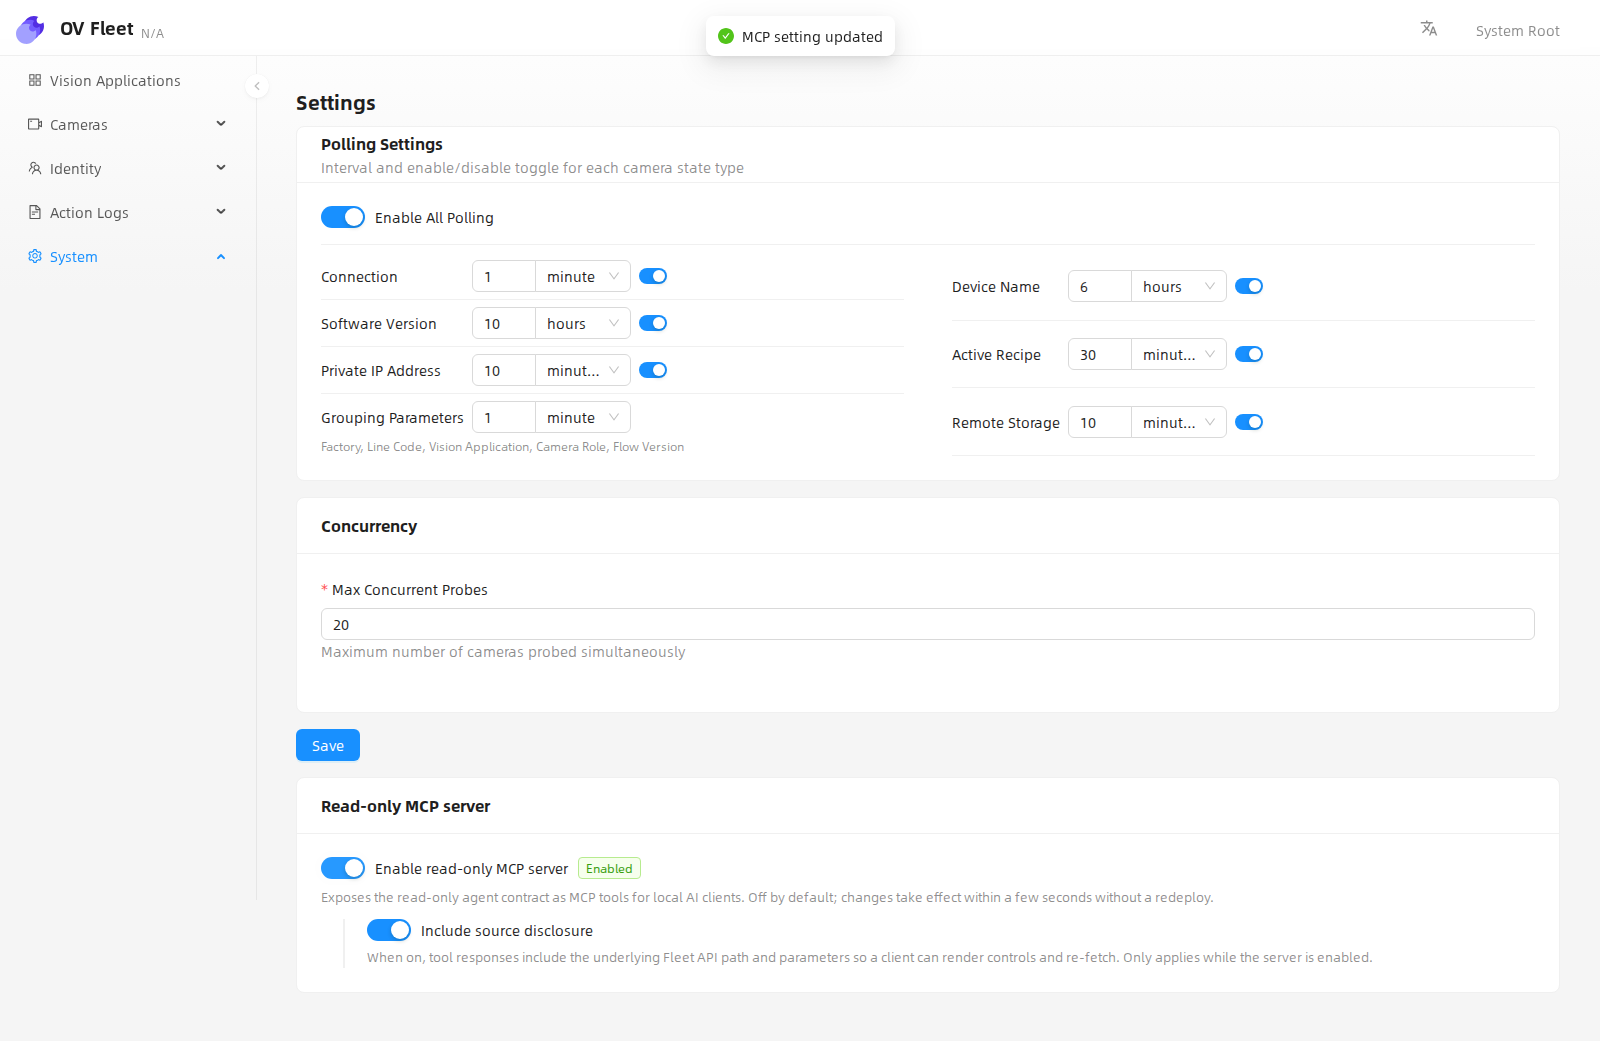Click the Connection interval number field
The height and width of the screenshot is (1041, 1600).
(x=504, y=276)
